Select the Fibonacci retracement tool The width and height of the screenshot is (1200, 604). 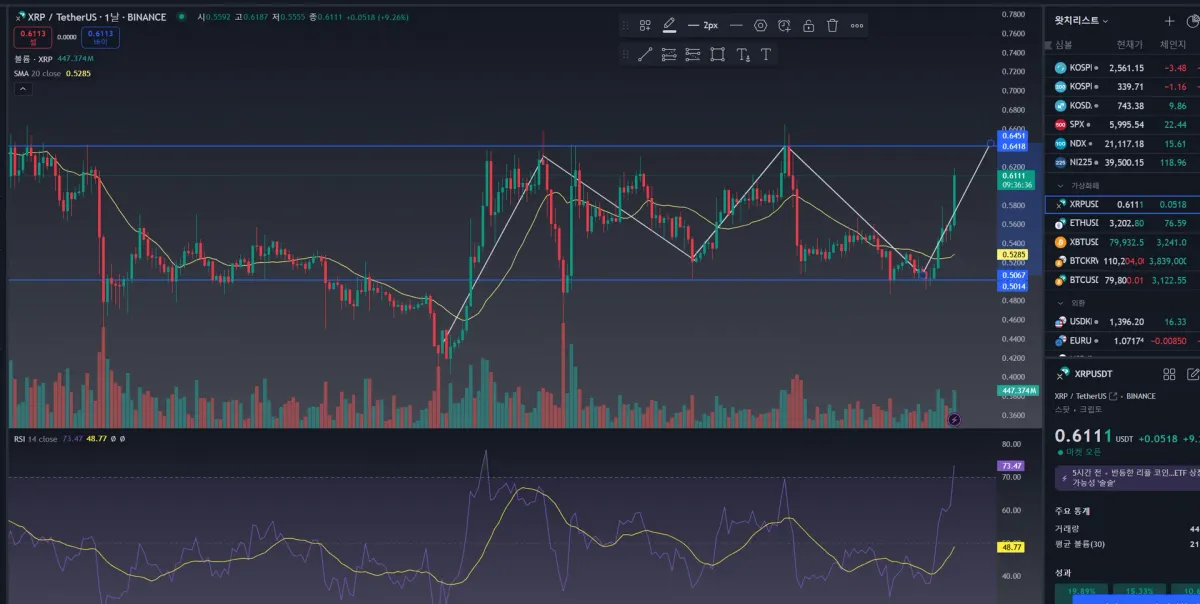click(x=669, y=54)
